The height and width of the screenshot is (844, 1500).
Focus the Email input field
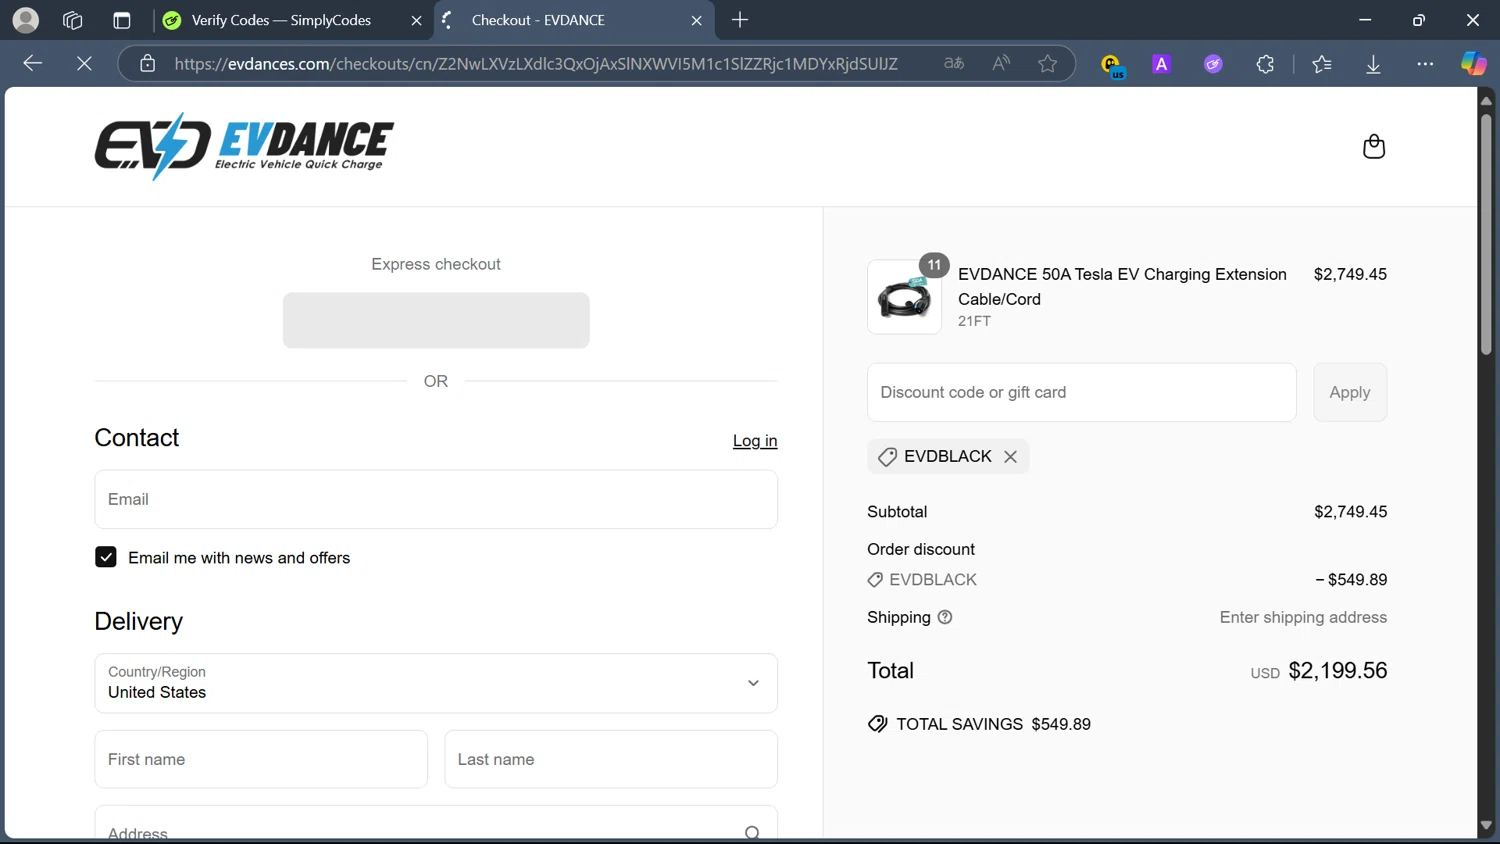pyautogui.click(x=436, y=499)
